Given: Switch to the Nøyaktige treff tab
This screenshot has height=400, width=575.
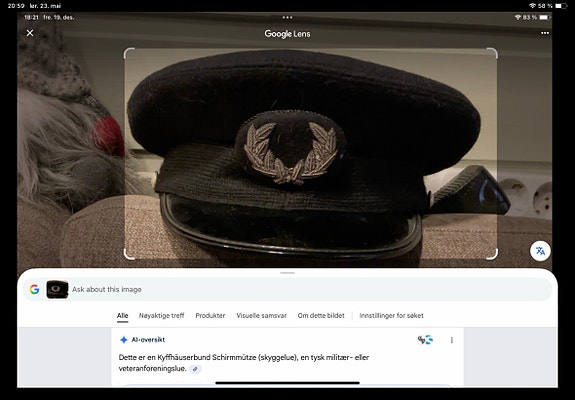Looking at the screenshot, I should (161, 316).
